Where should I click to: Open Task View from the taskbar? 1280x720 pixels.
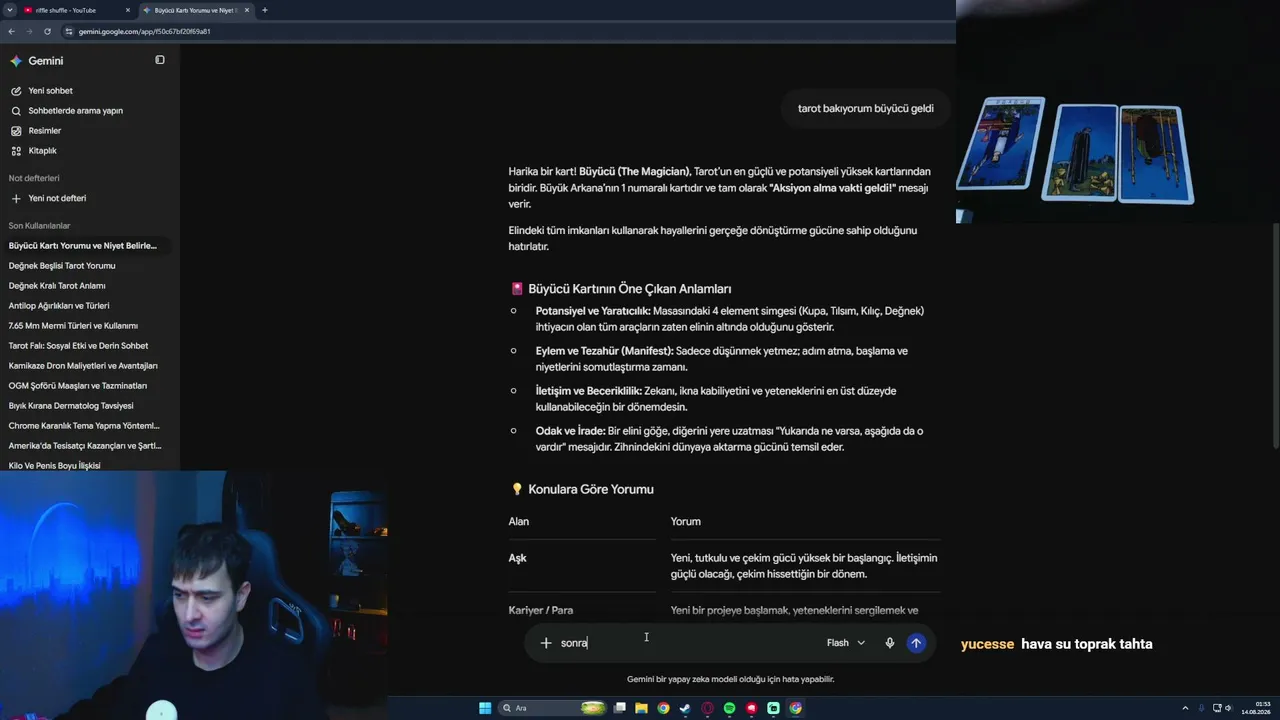(620, 708)
